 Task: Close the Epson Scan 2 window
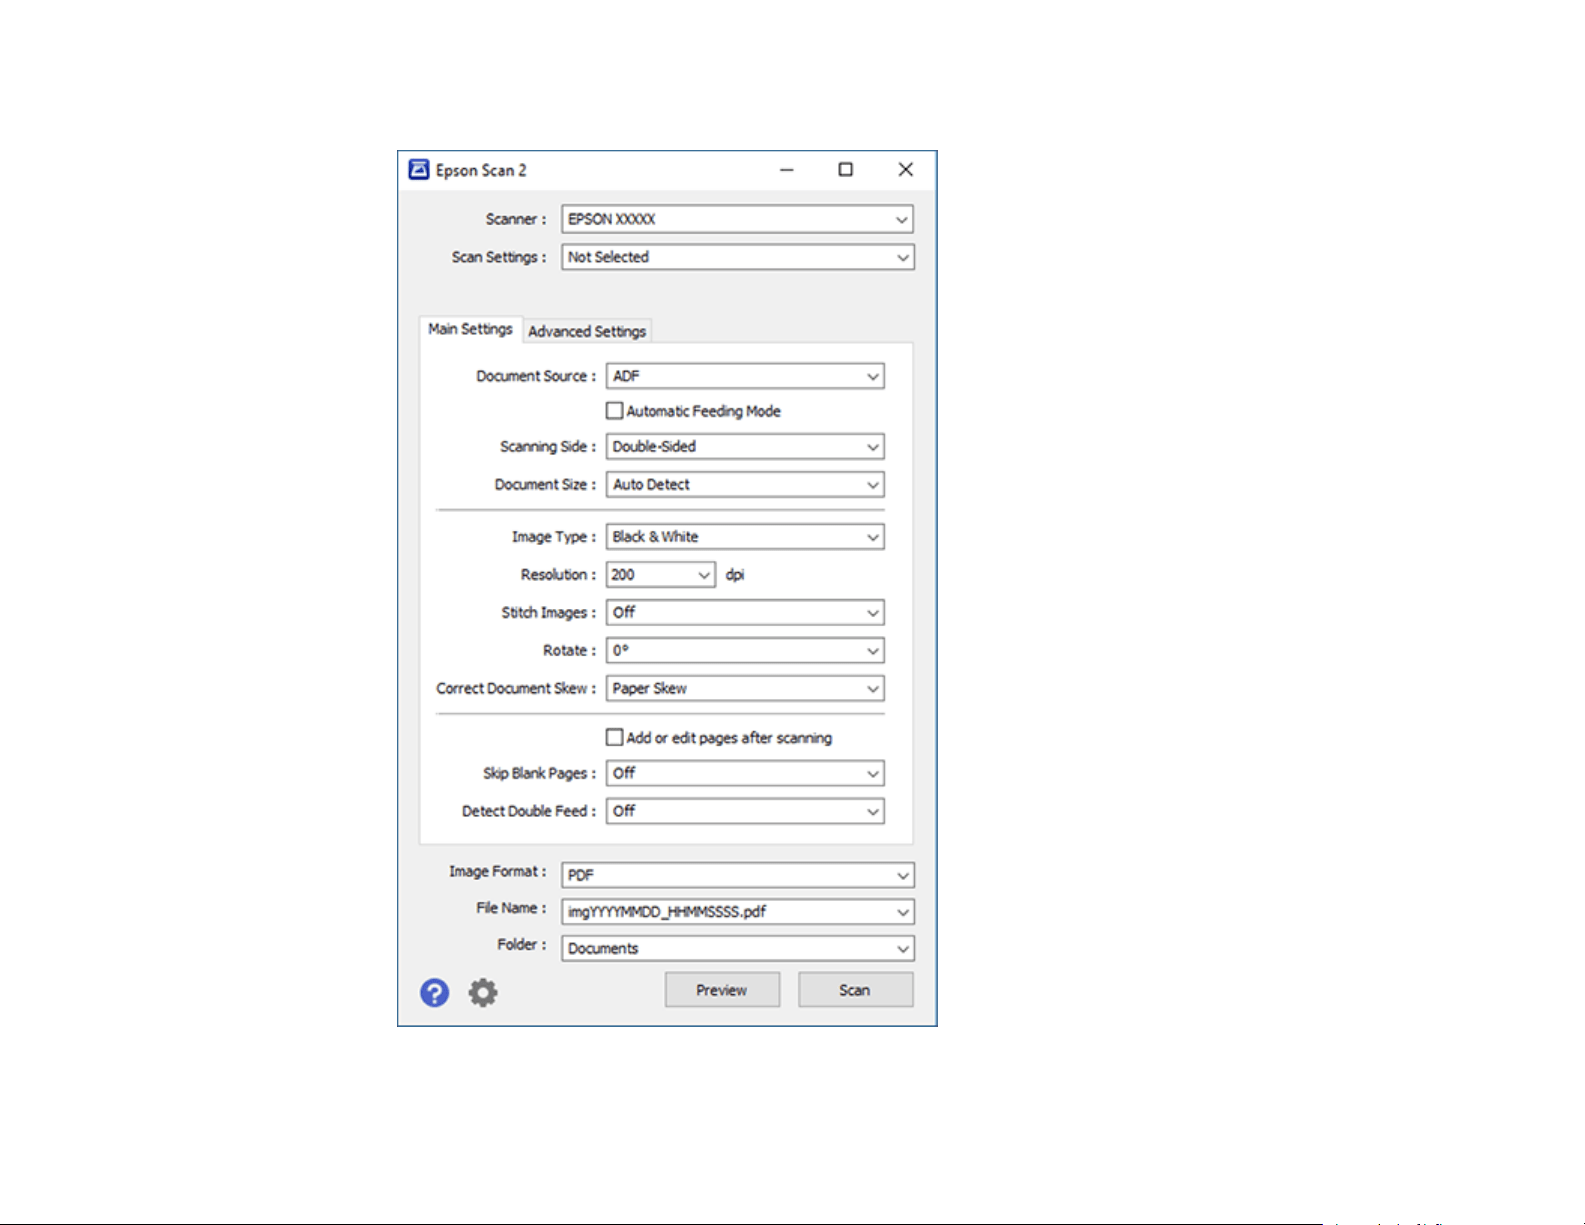point(906,170)
